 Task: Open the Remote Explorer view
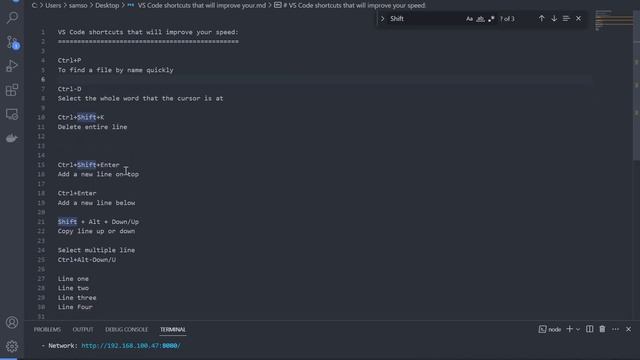coord(12,114)
